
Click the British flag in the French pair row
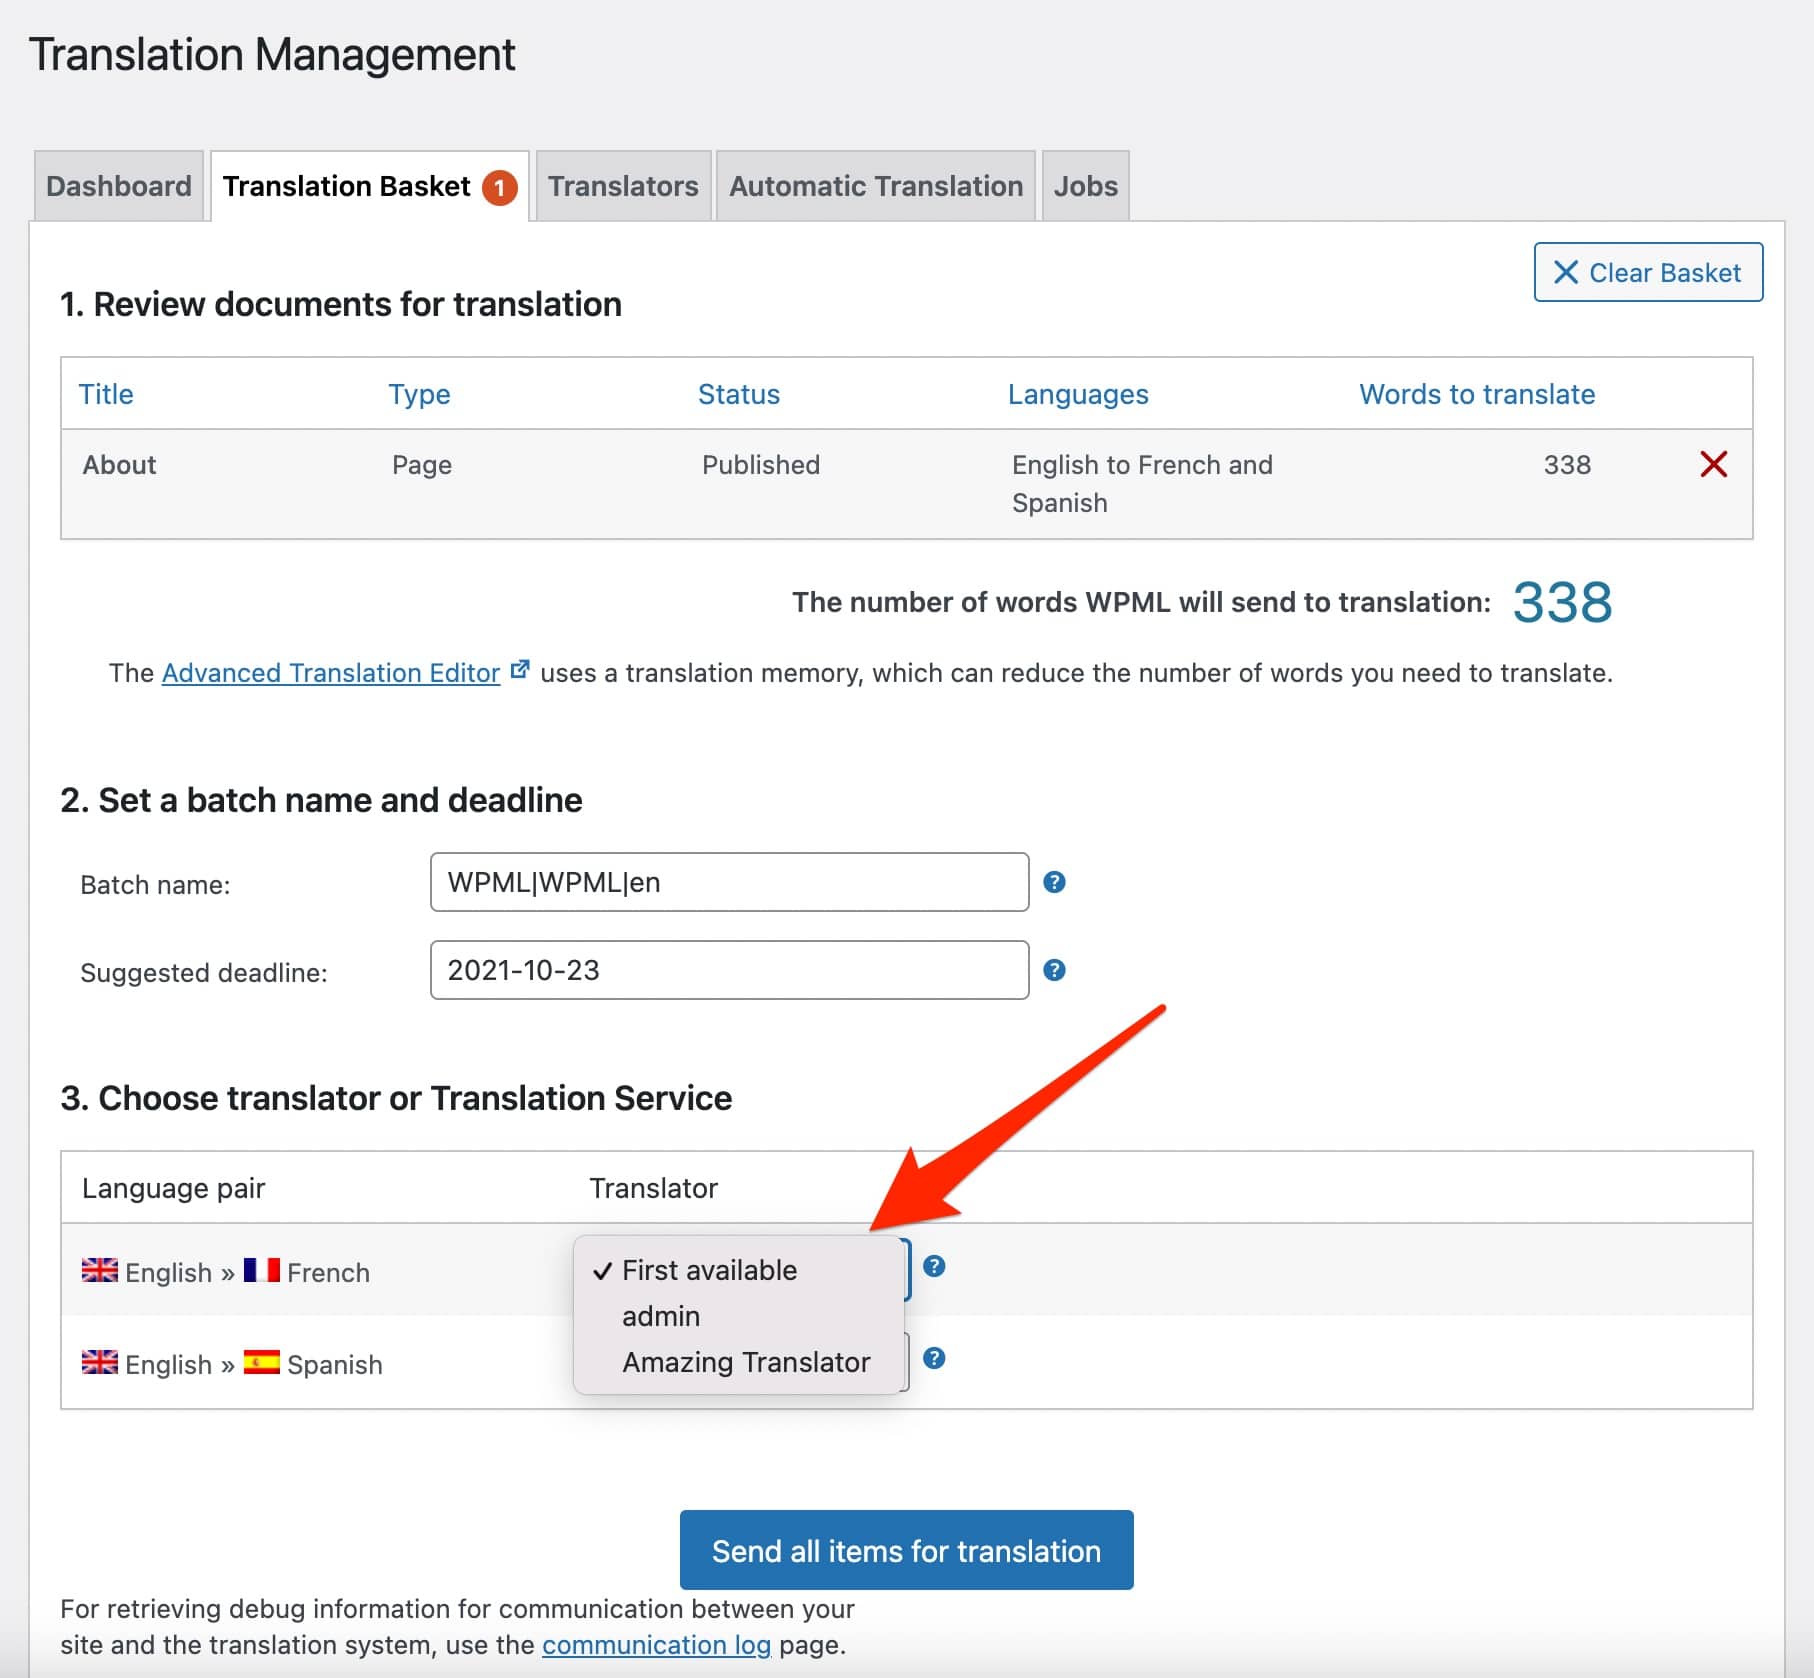(99, 1271)
